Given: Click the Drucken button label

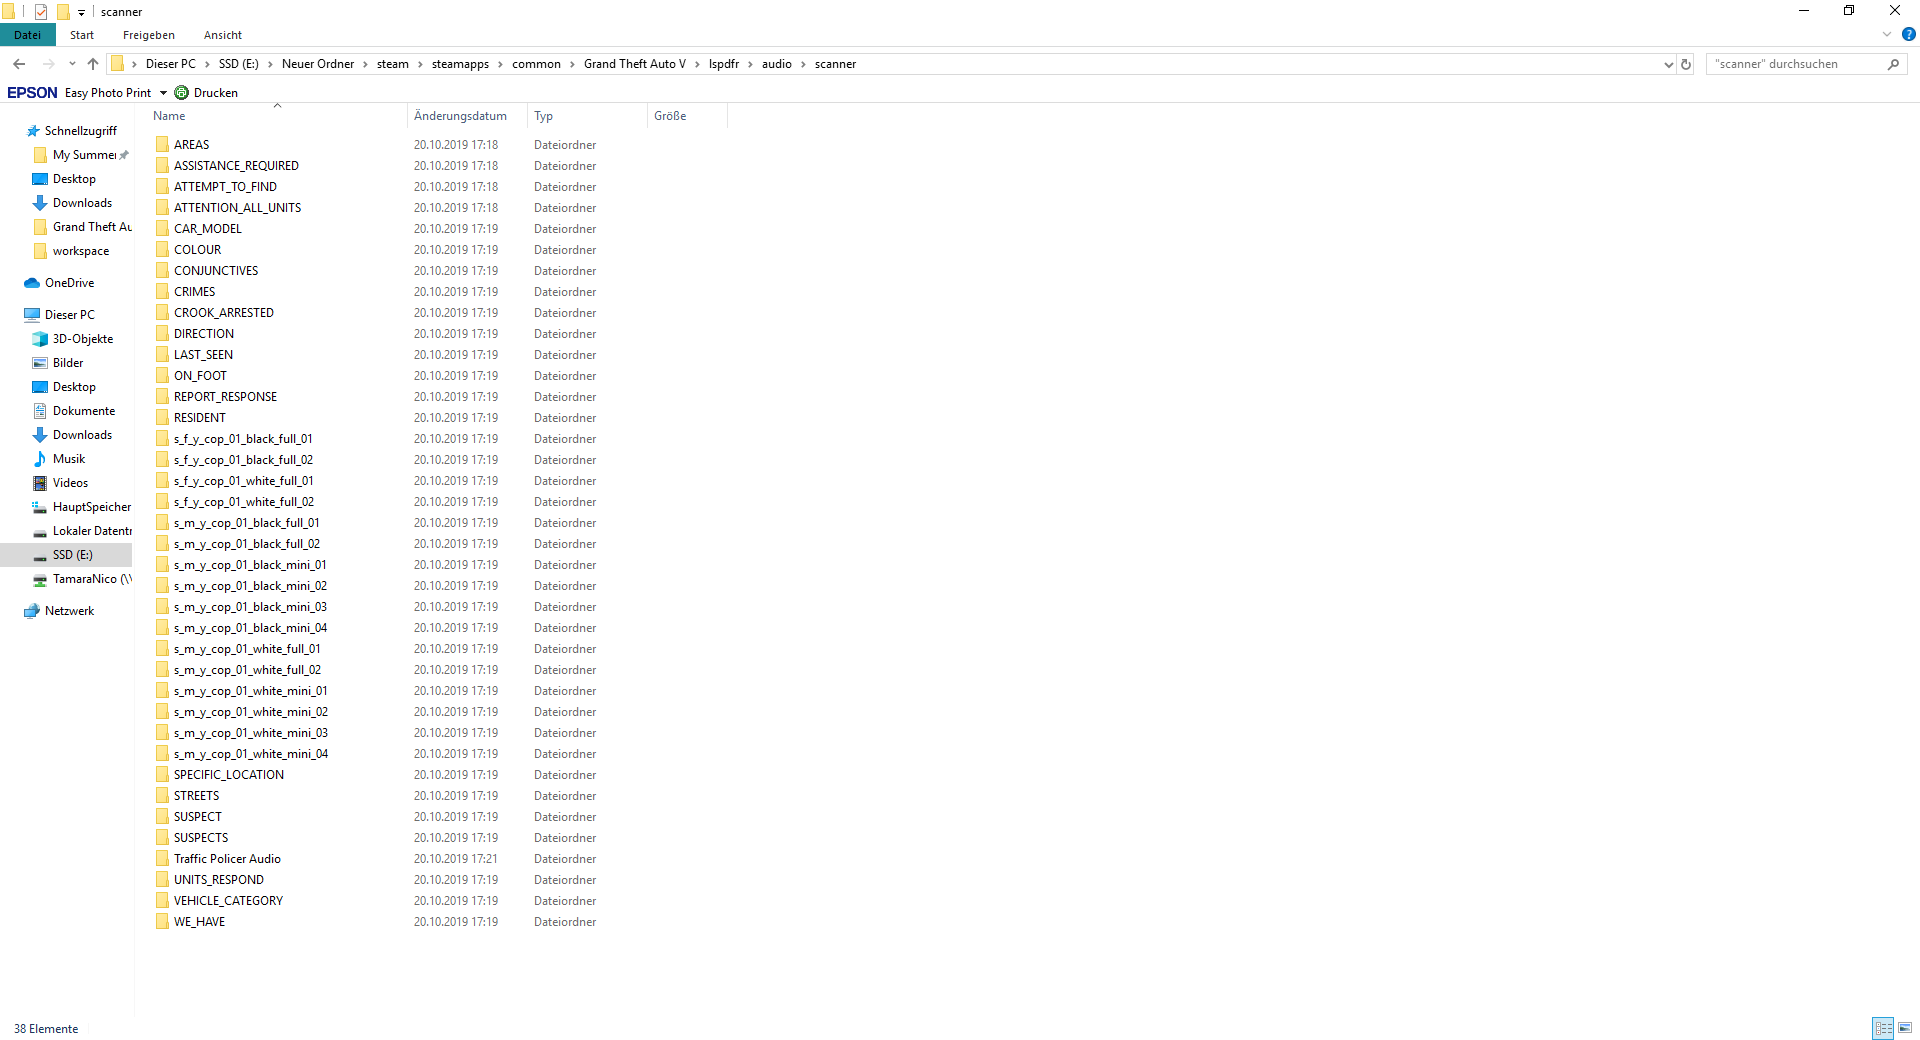Looking at the screenshot, I should coord(216,93).
